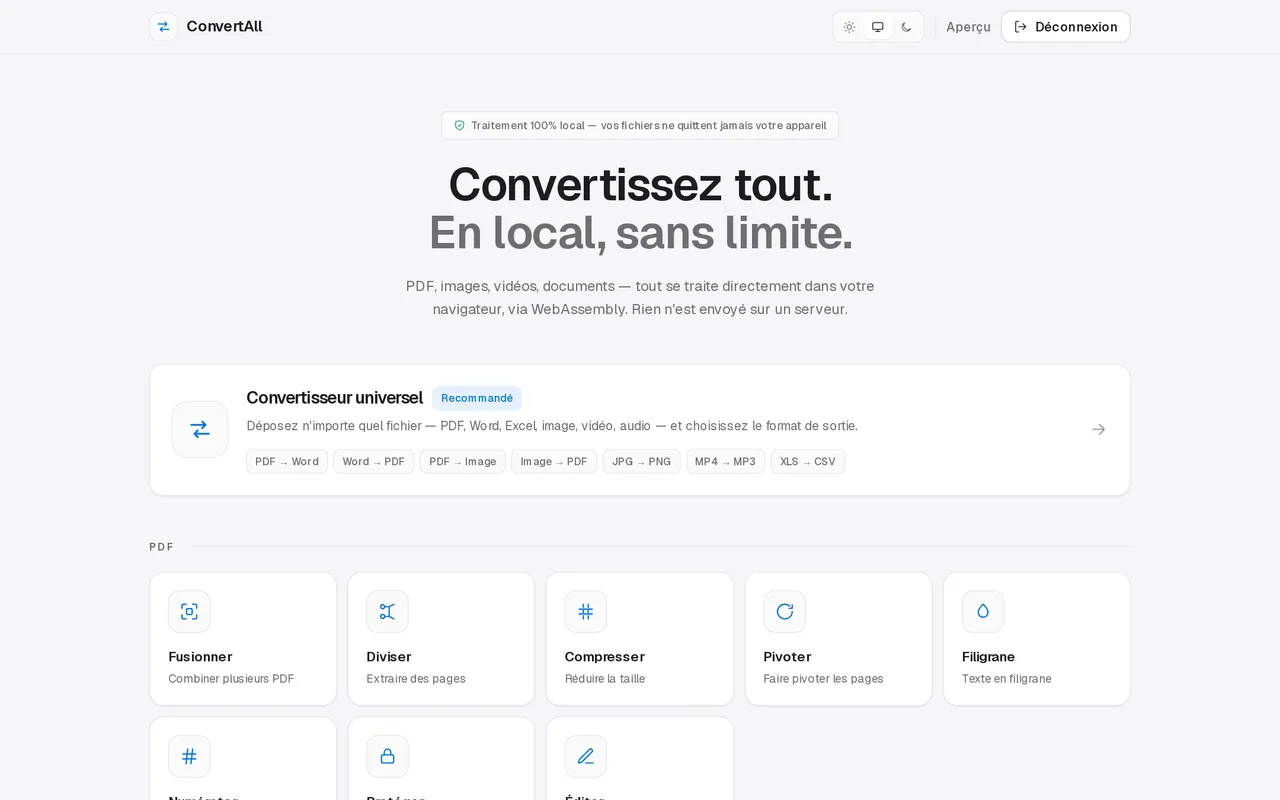The height and width of the screenshot is (800, 1280).
Task: Open the Filigrane card title
Action: coord(989,657)
